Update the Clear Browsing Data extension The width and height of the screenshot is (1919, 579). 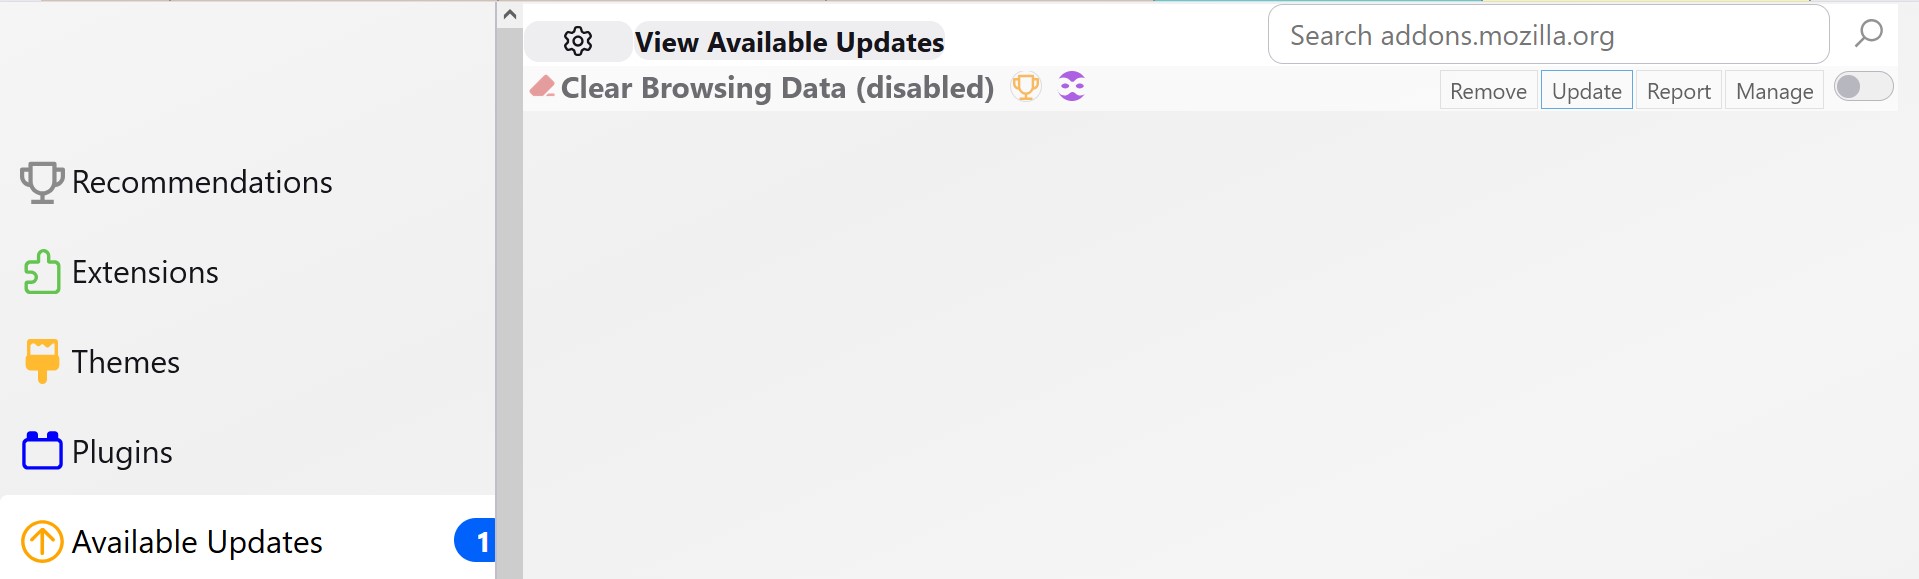click(x=1587, y=90)
